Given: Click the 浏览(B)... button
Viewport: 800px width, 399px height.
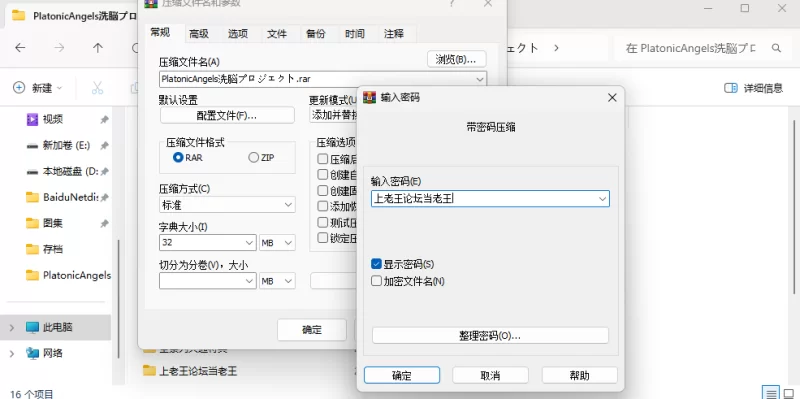Looking at the screenshot, I should [x=456, y=59].
